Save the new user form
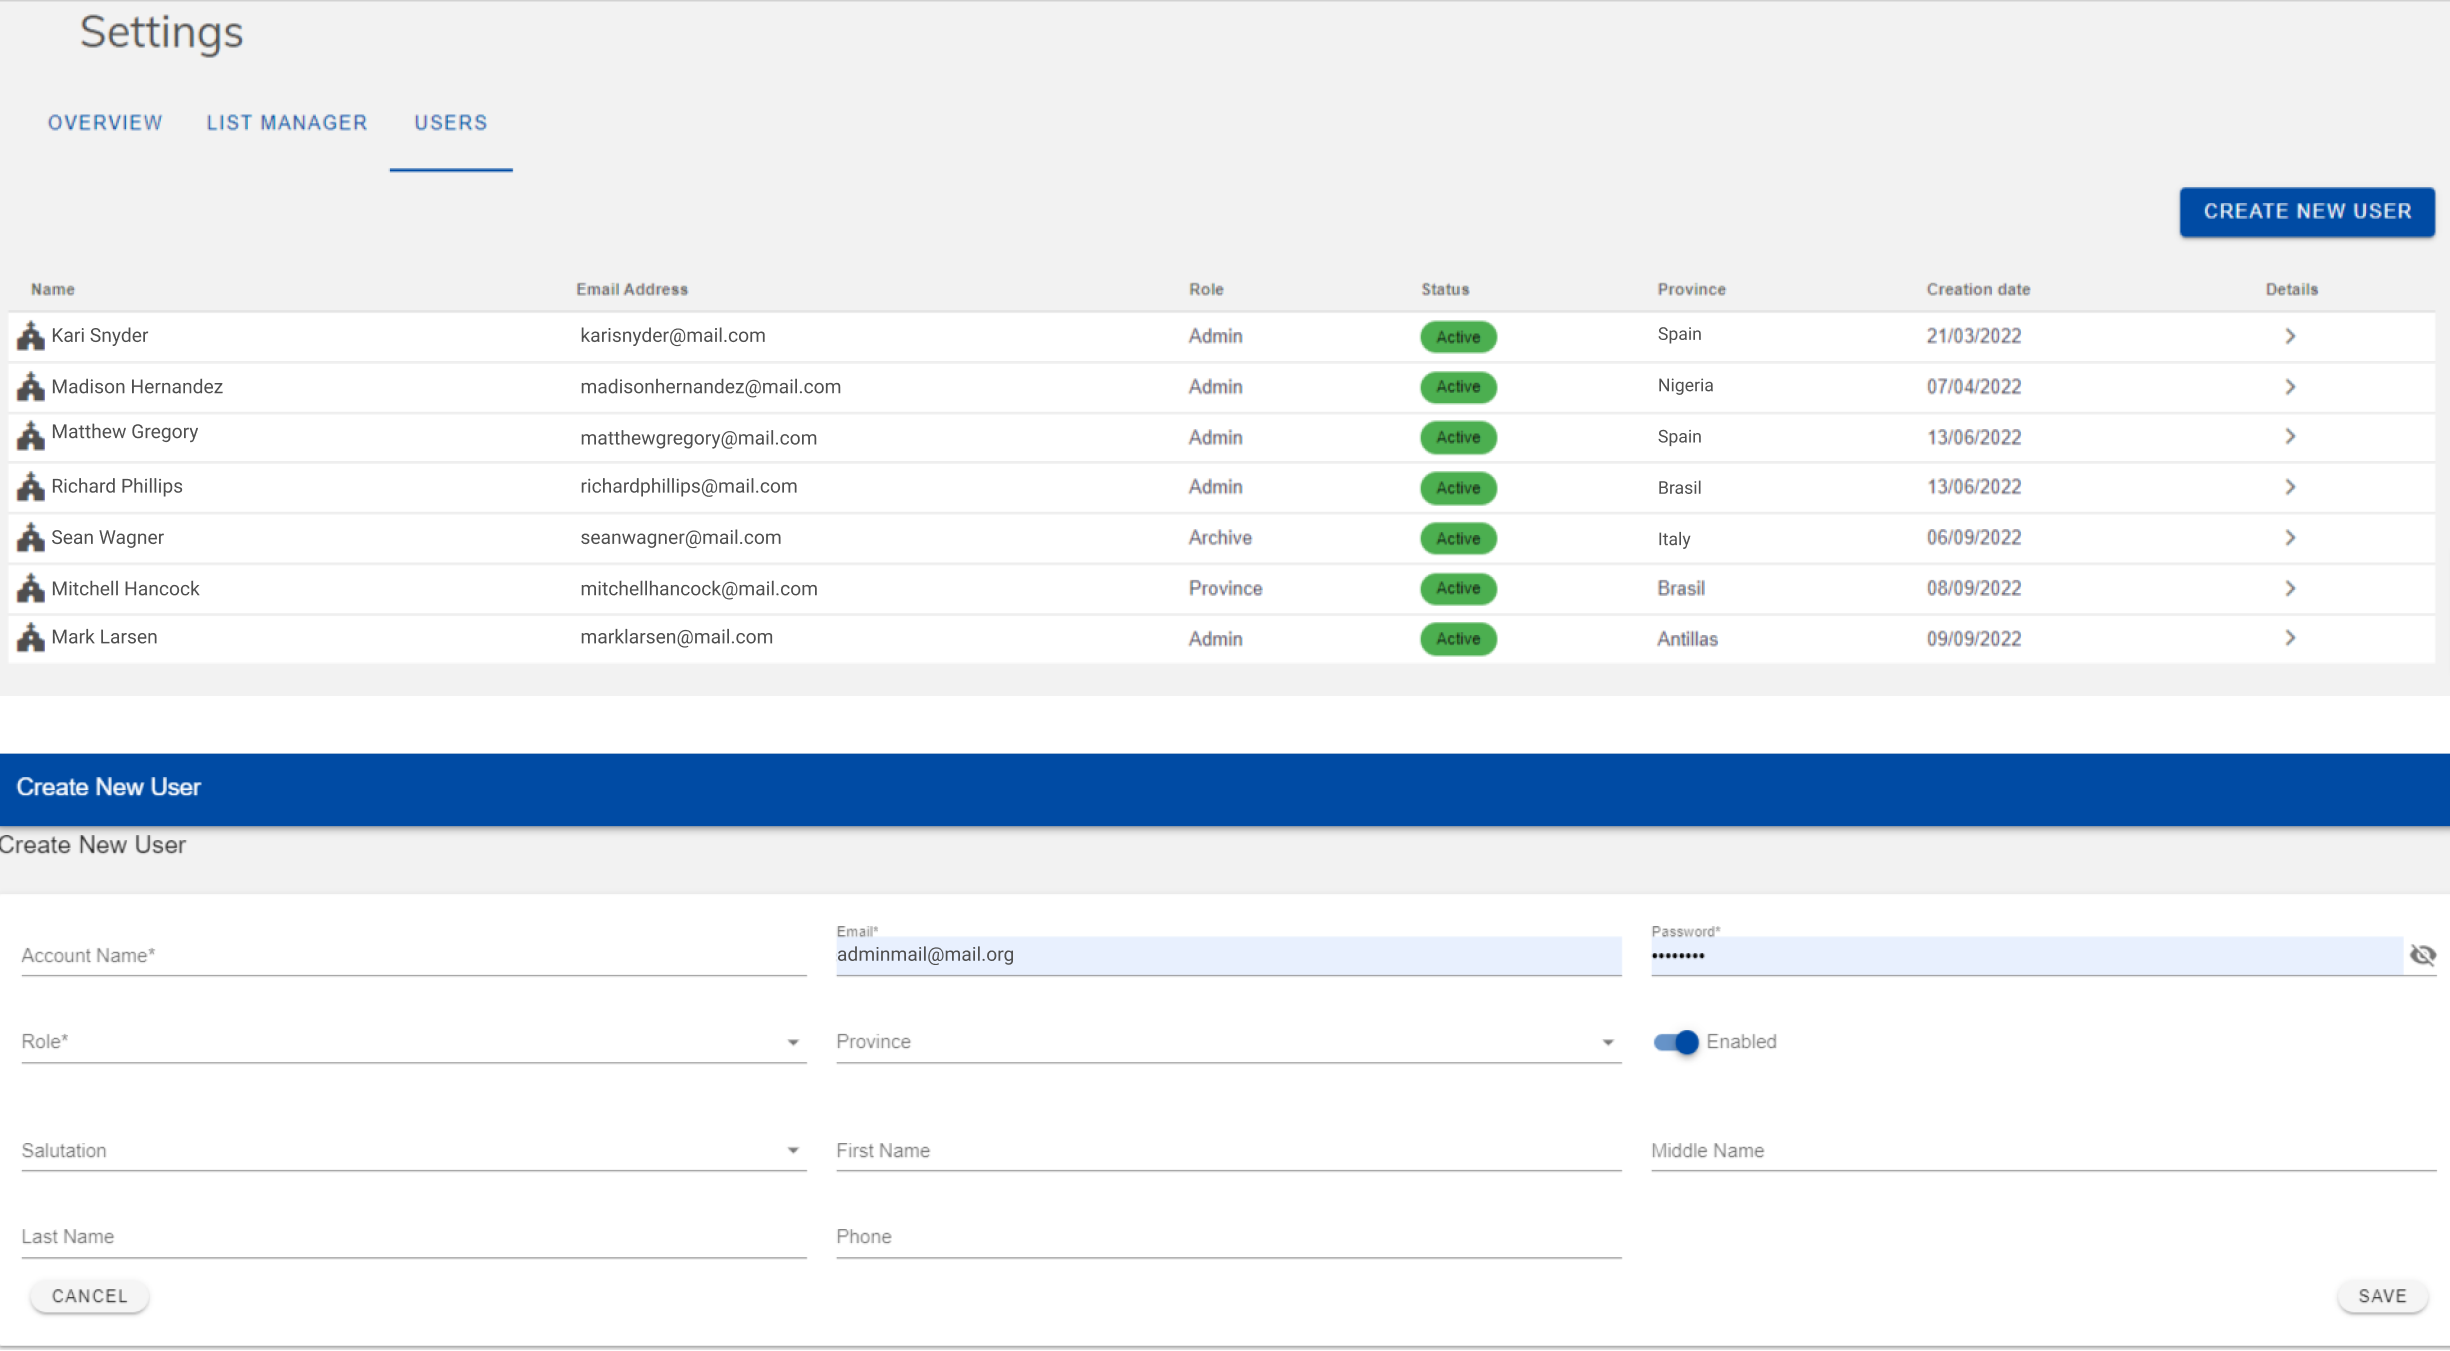This screenshot has width=2450, height=1351. point(2381,1295)
